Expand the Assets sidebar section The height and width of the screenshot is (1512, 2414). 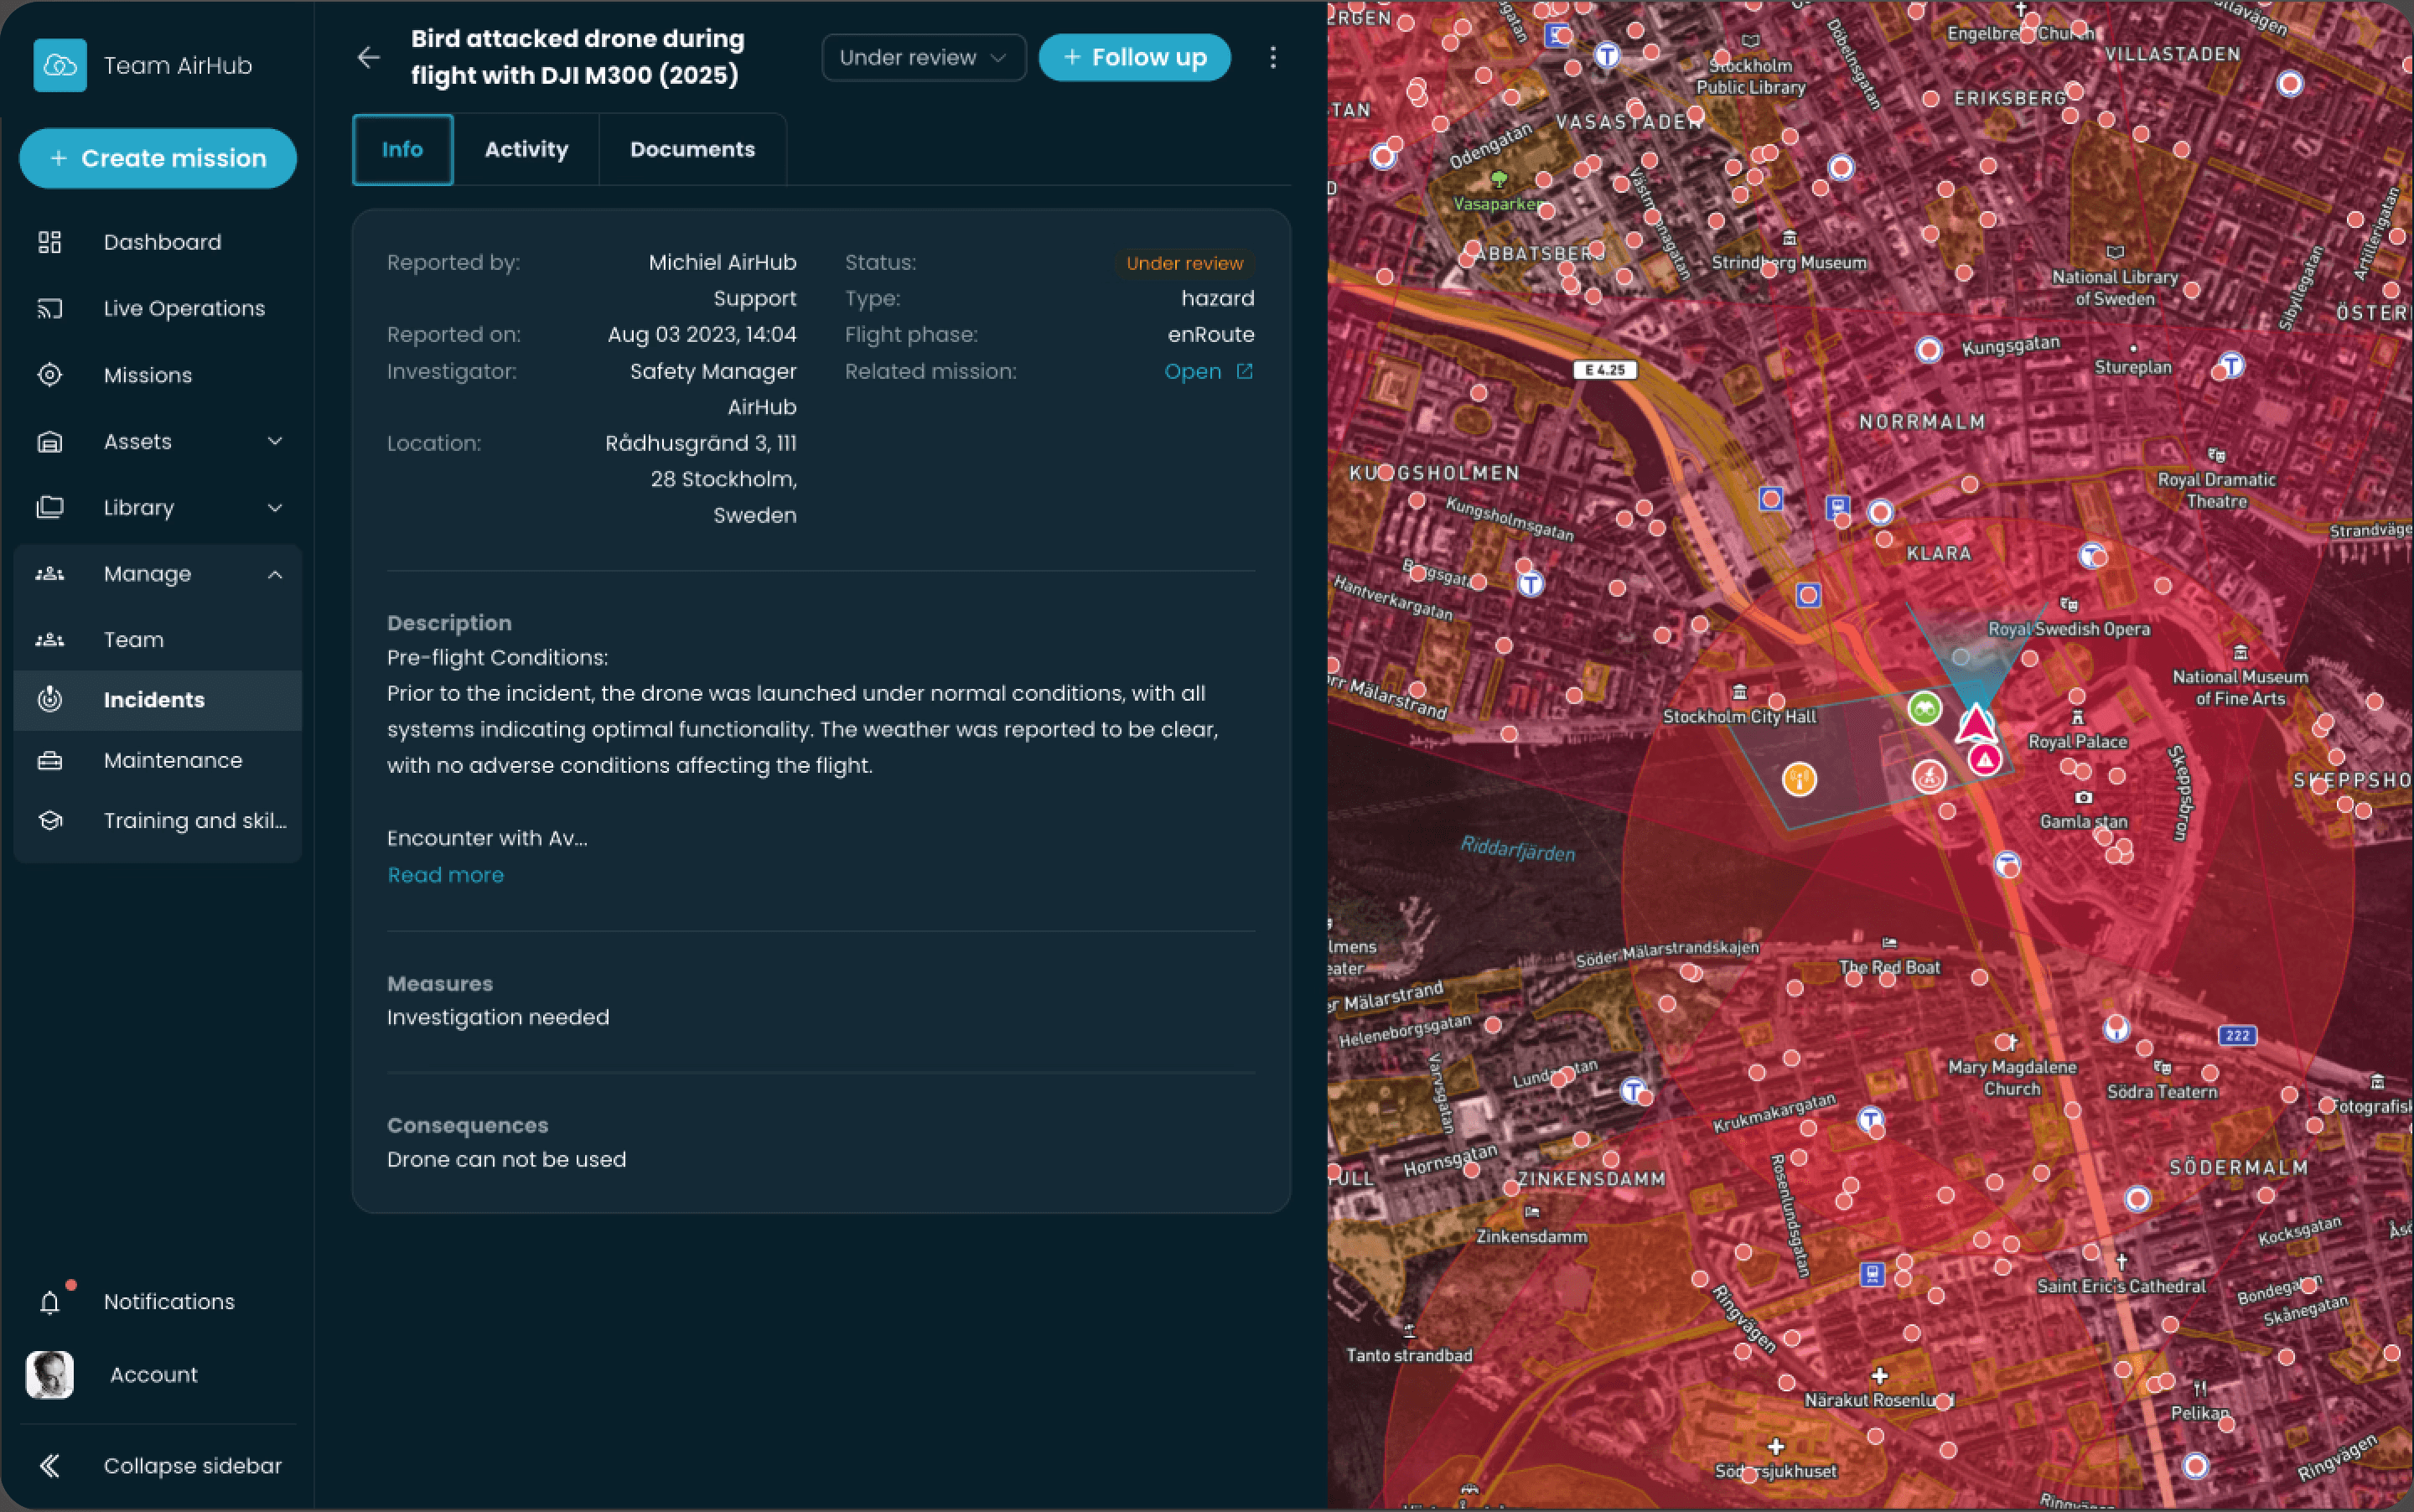(x=275, y=441)
